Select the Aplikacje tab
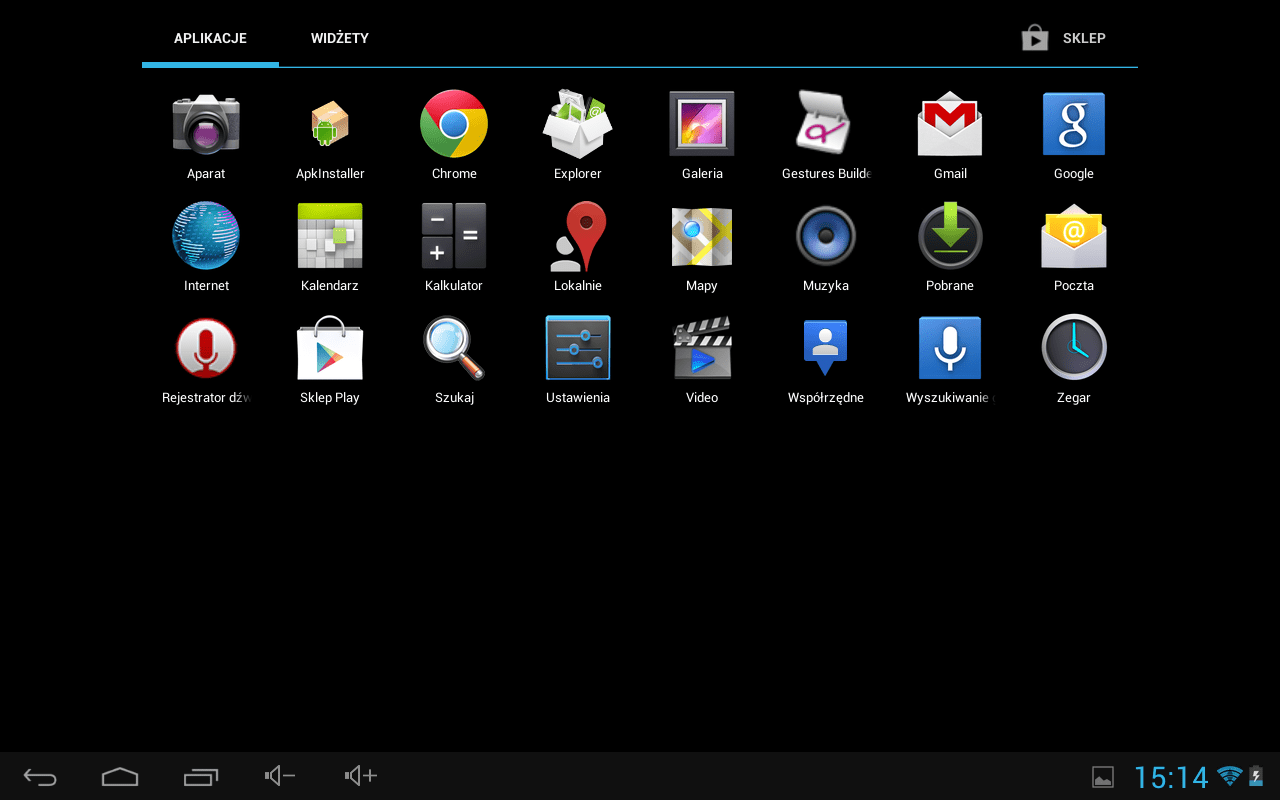 tap(210, 38)
